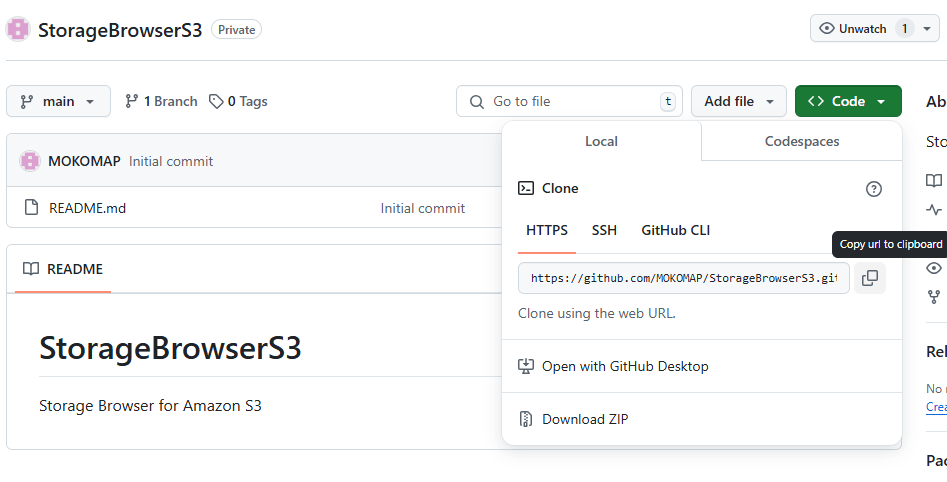Open the Initial commit link in README.md row
The image size is (947, 482).
423,208
